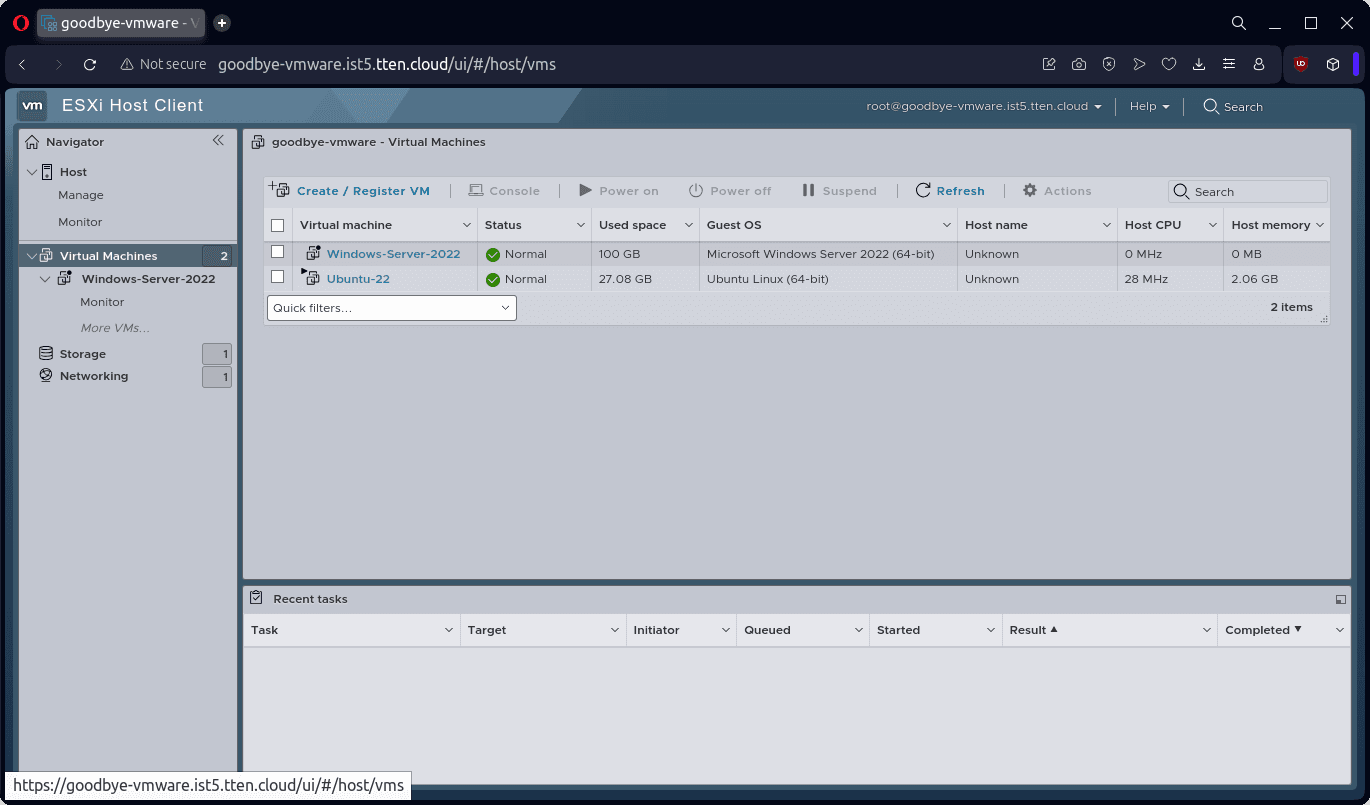Click the Windows-Server-2022 VM icon in table row

pyautogui.click(x=313, y=254)
